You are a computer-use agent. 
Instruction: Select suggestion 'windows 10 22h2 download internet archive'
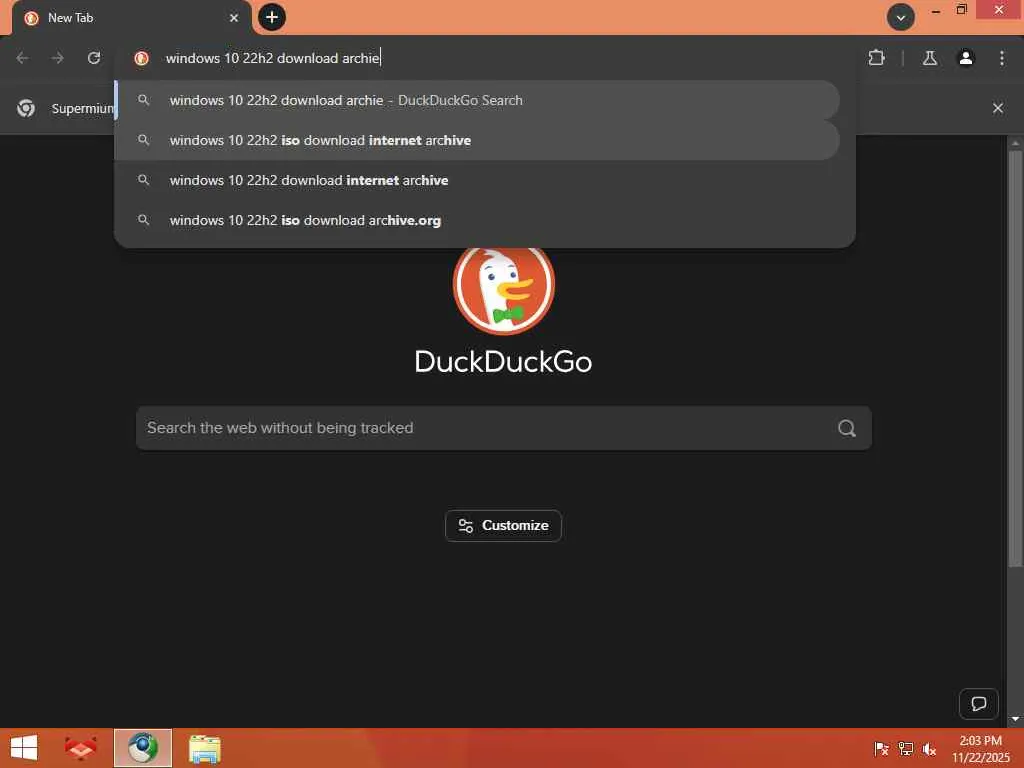click(x=477, y=180)
